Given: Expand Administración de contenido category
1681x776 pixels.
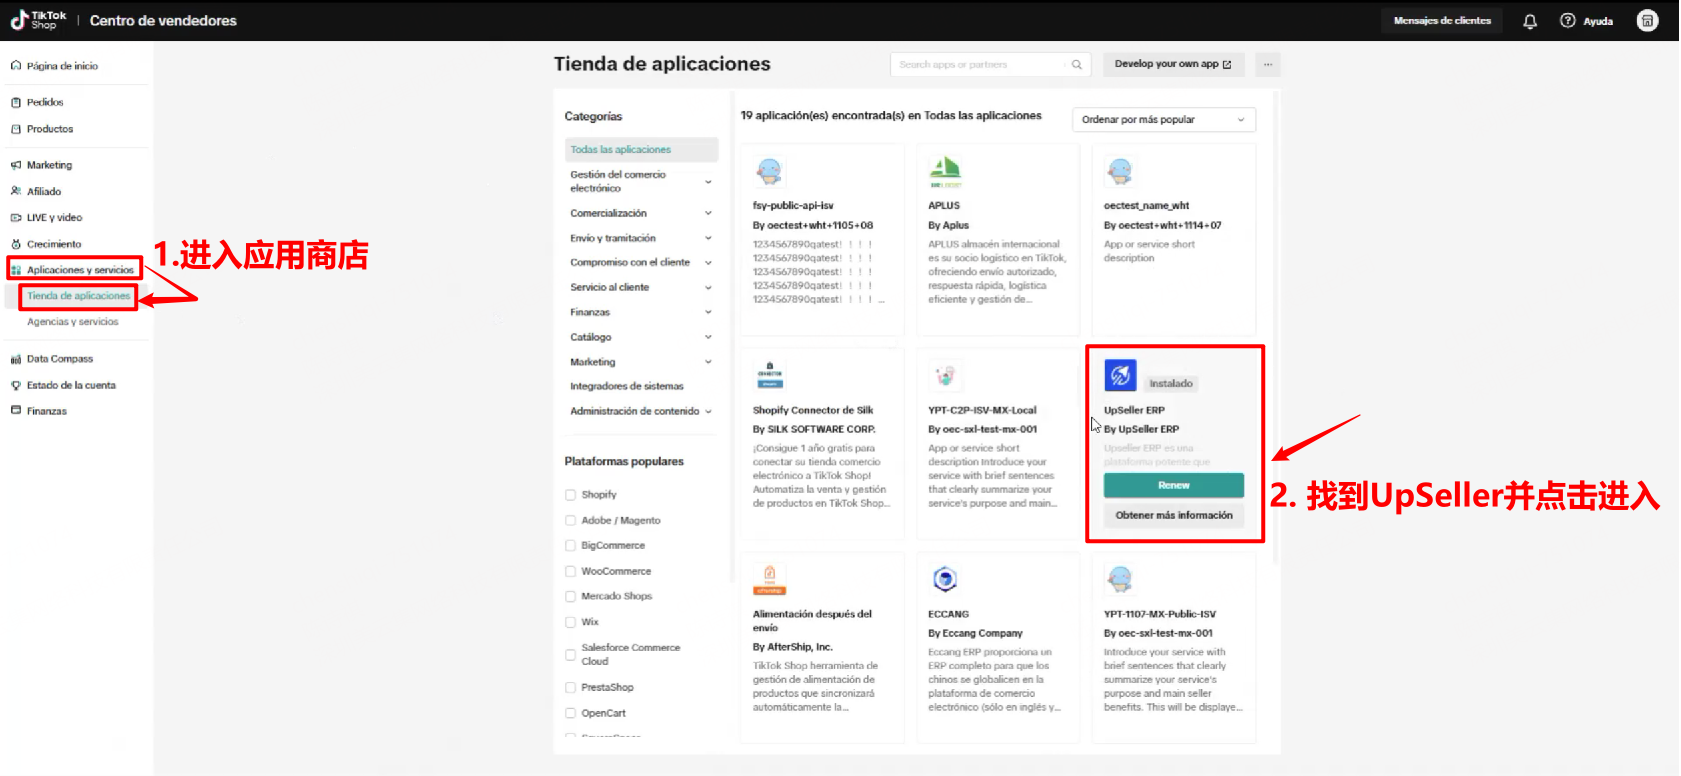Looking at the screenshot, I should (x=708, y=411).
